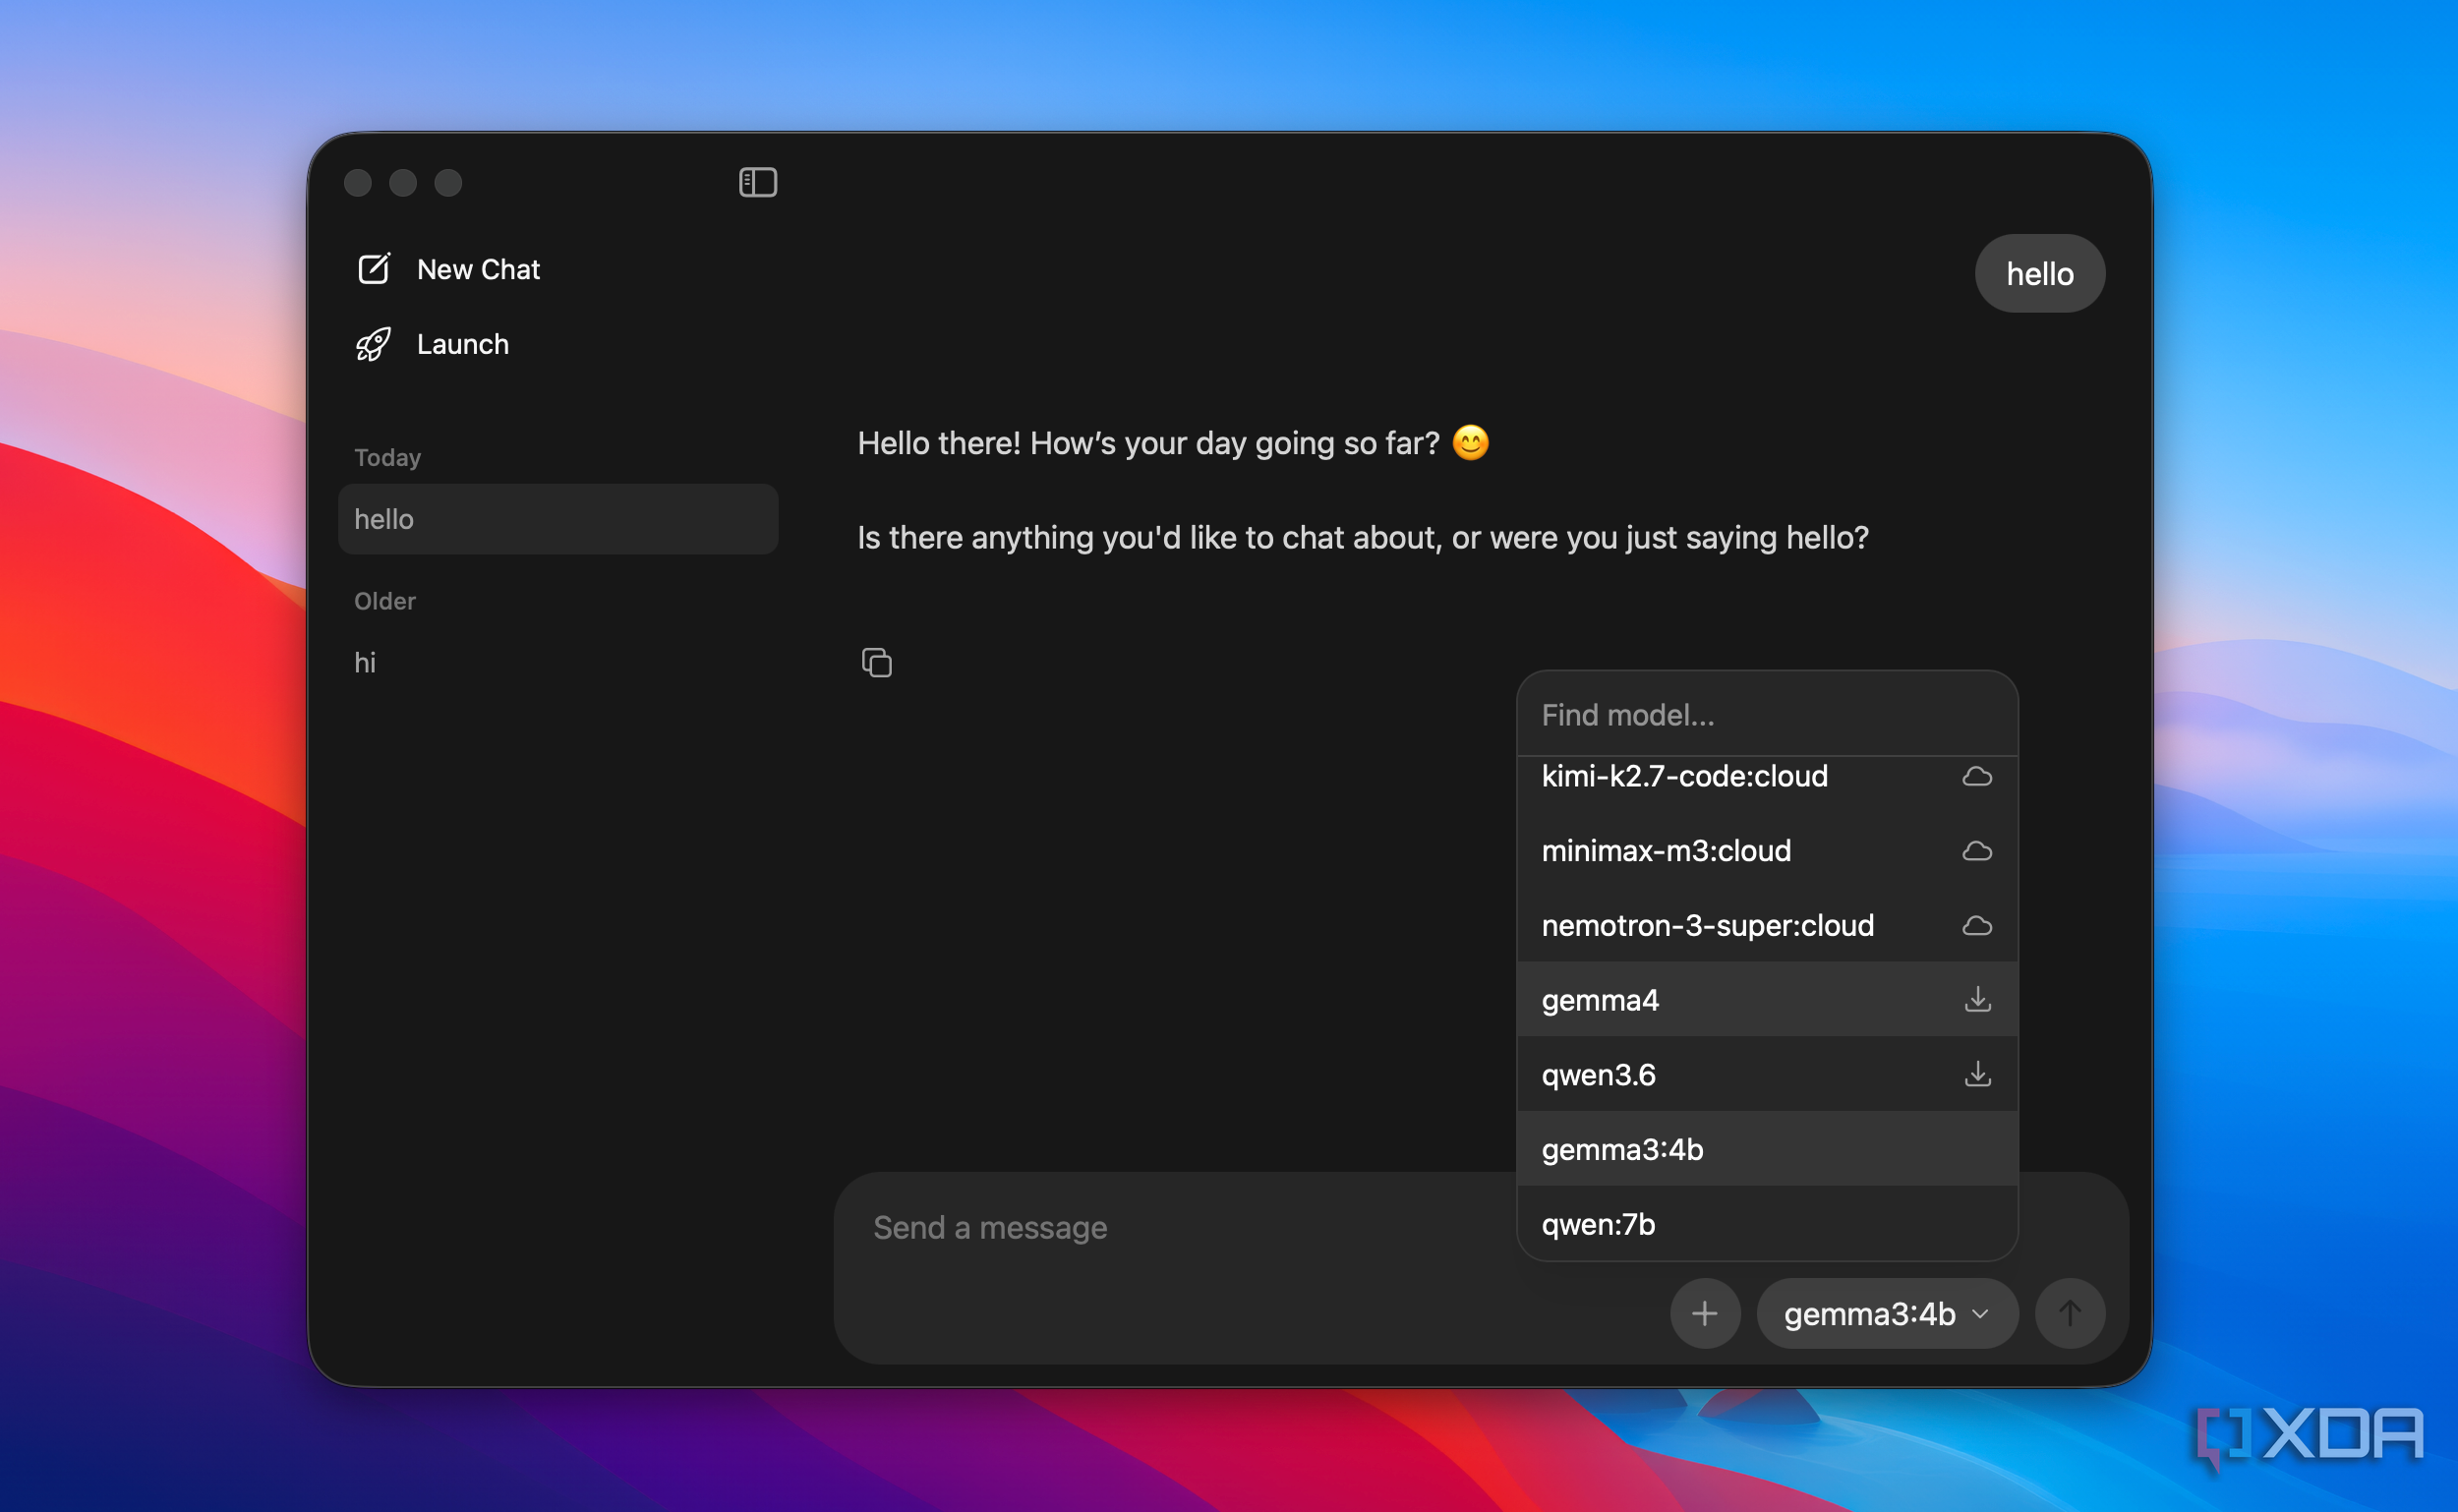Zoom the window with third traffic light
2458x1512 pixels.
click(448, 183)
